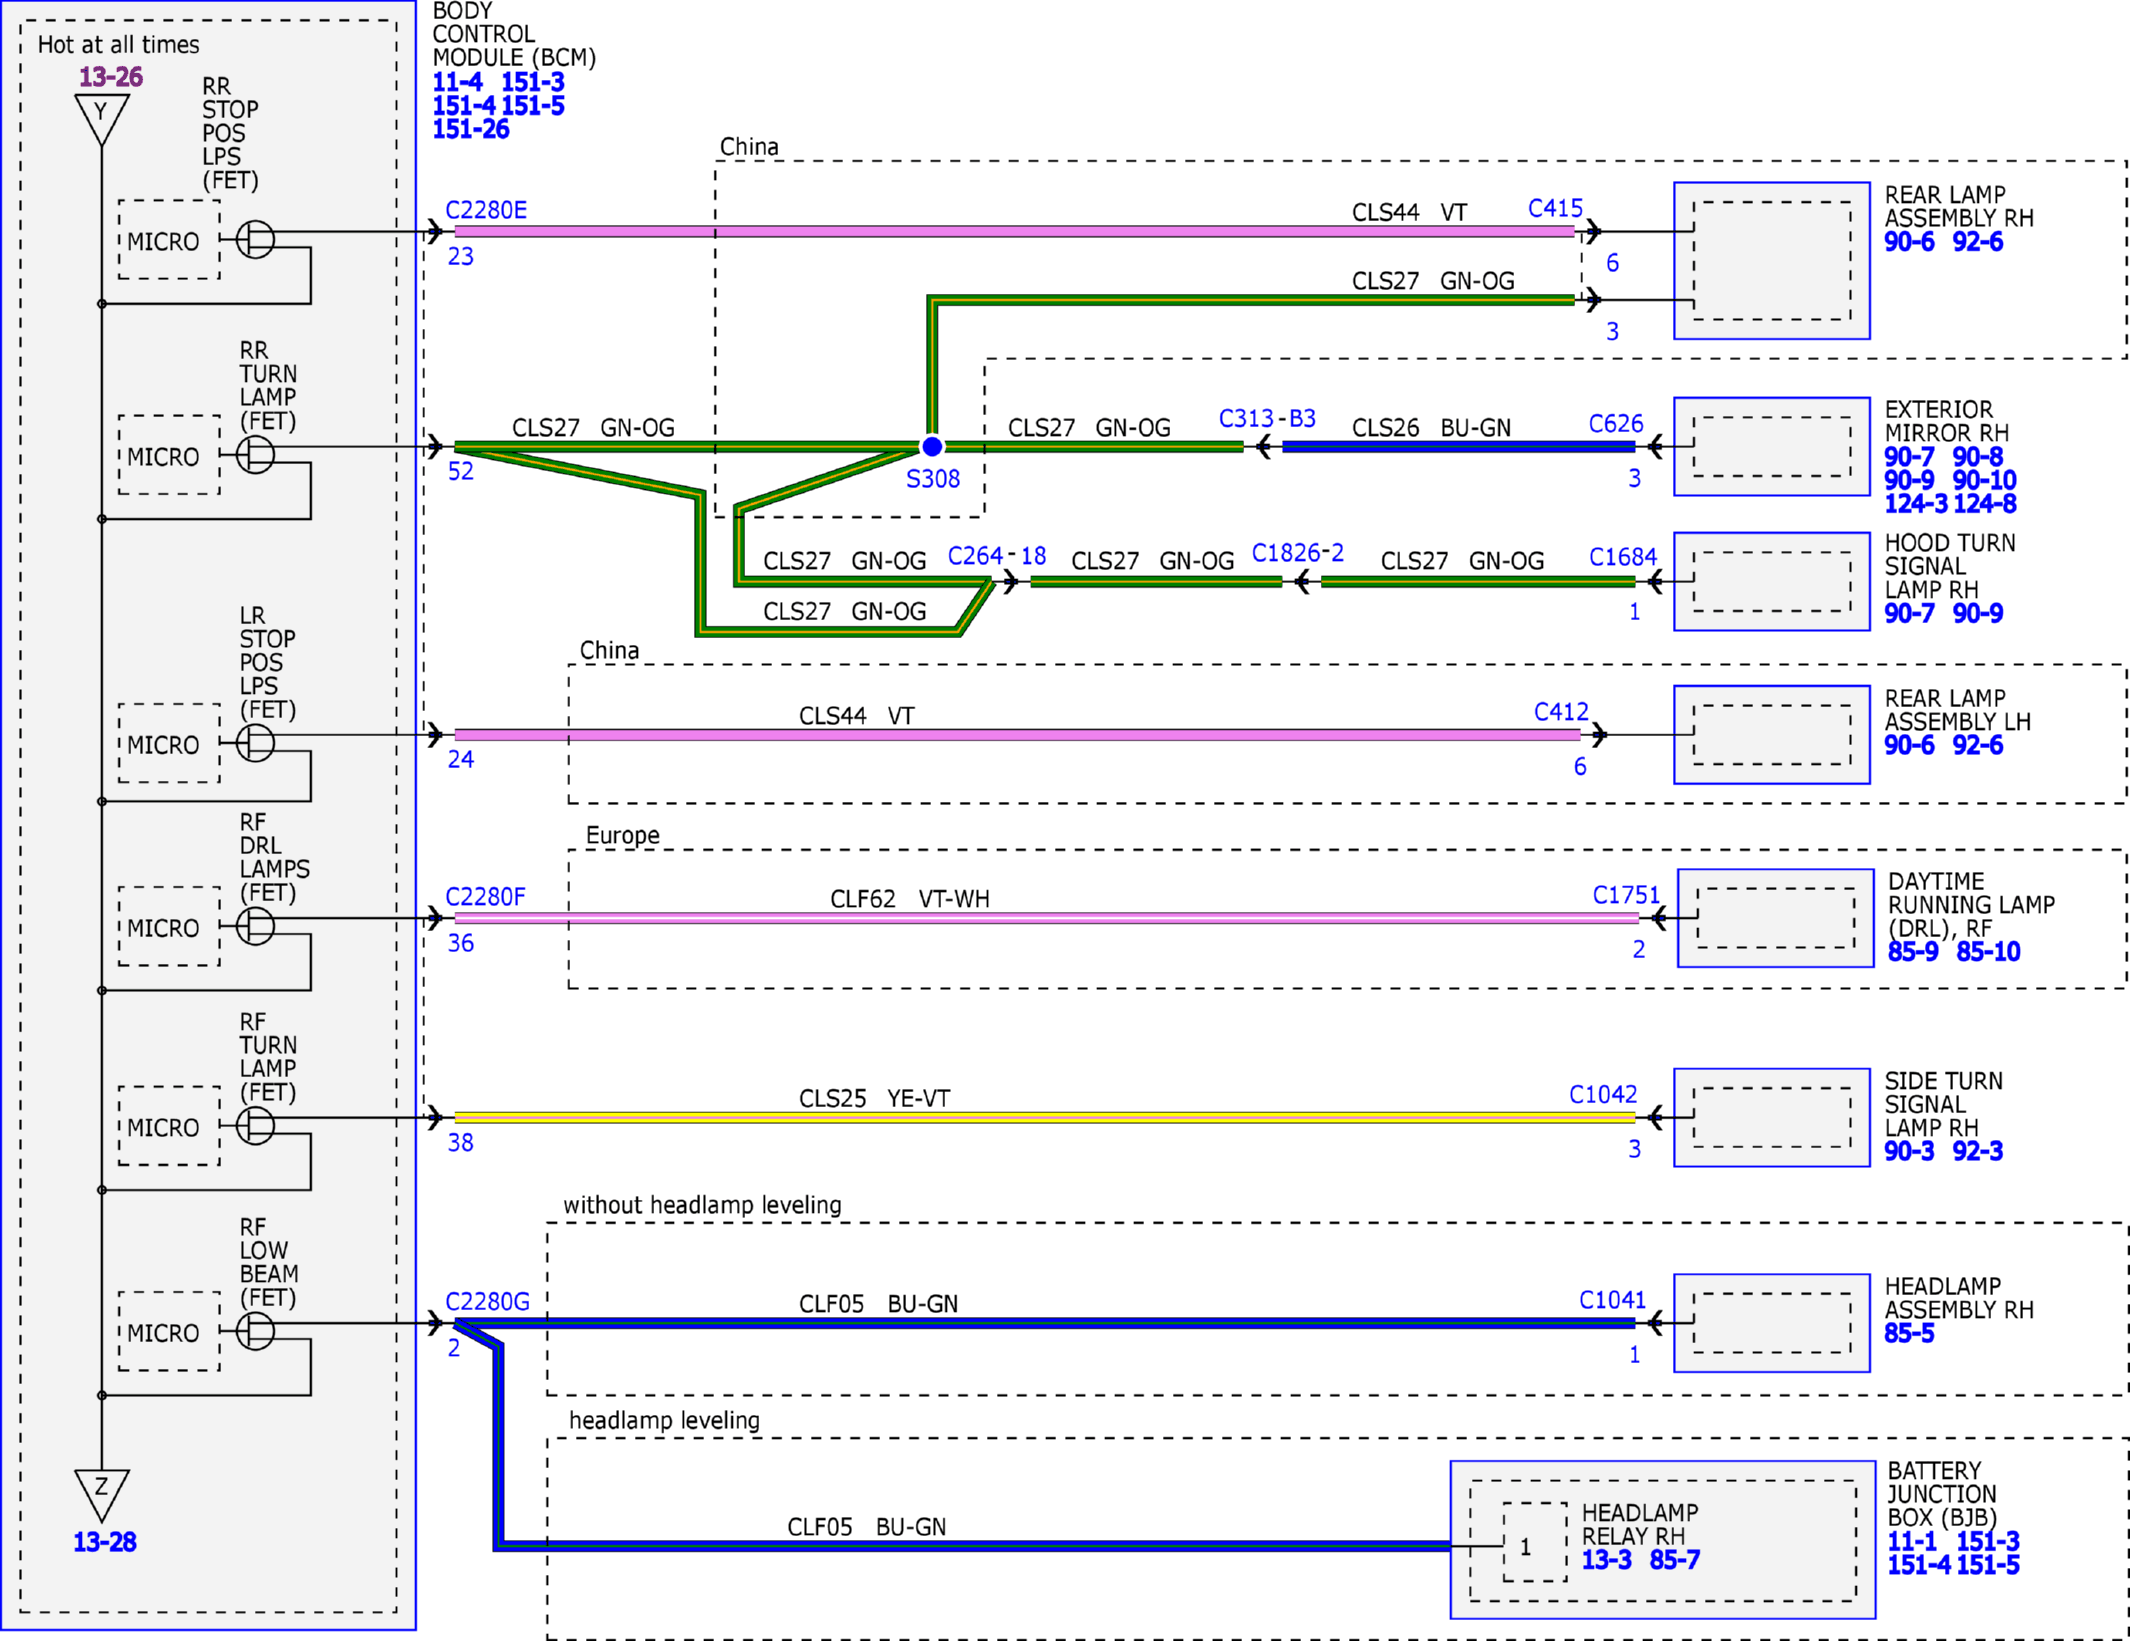Open connector C2280G label

pos(488,1302)
